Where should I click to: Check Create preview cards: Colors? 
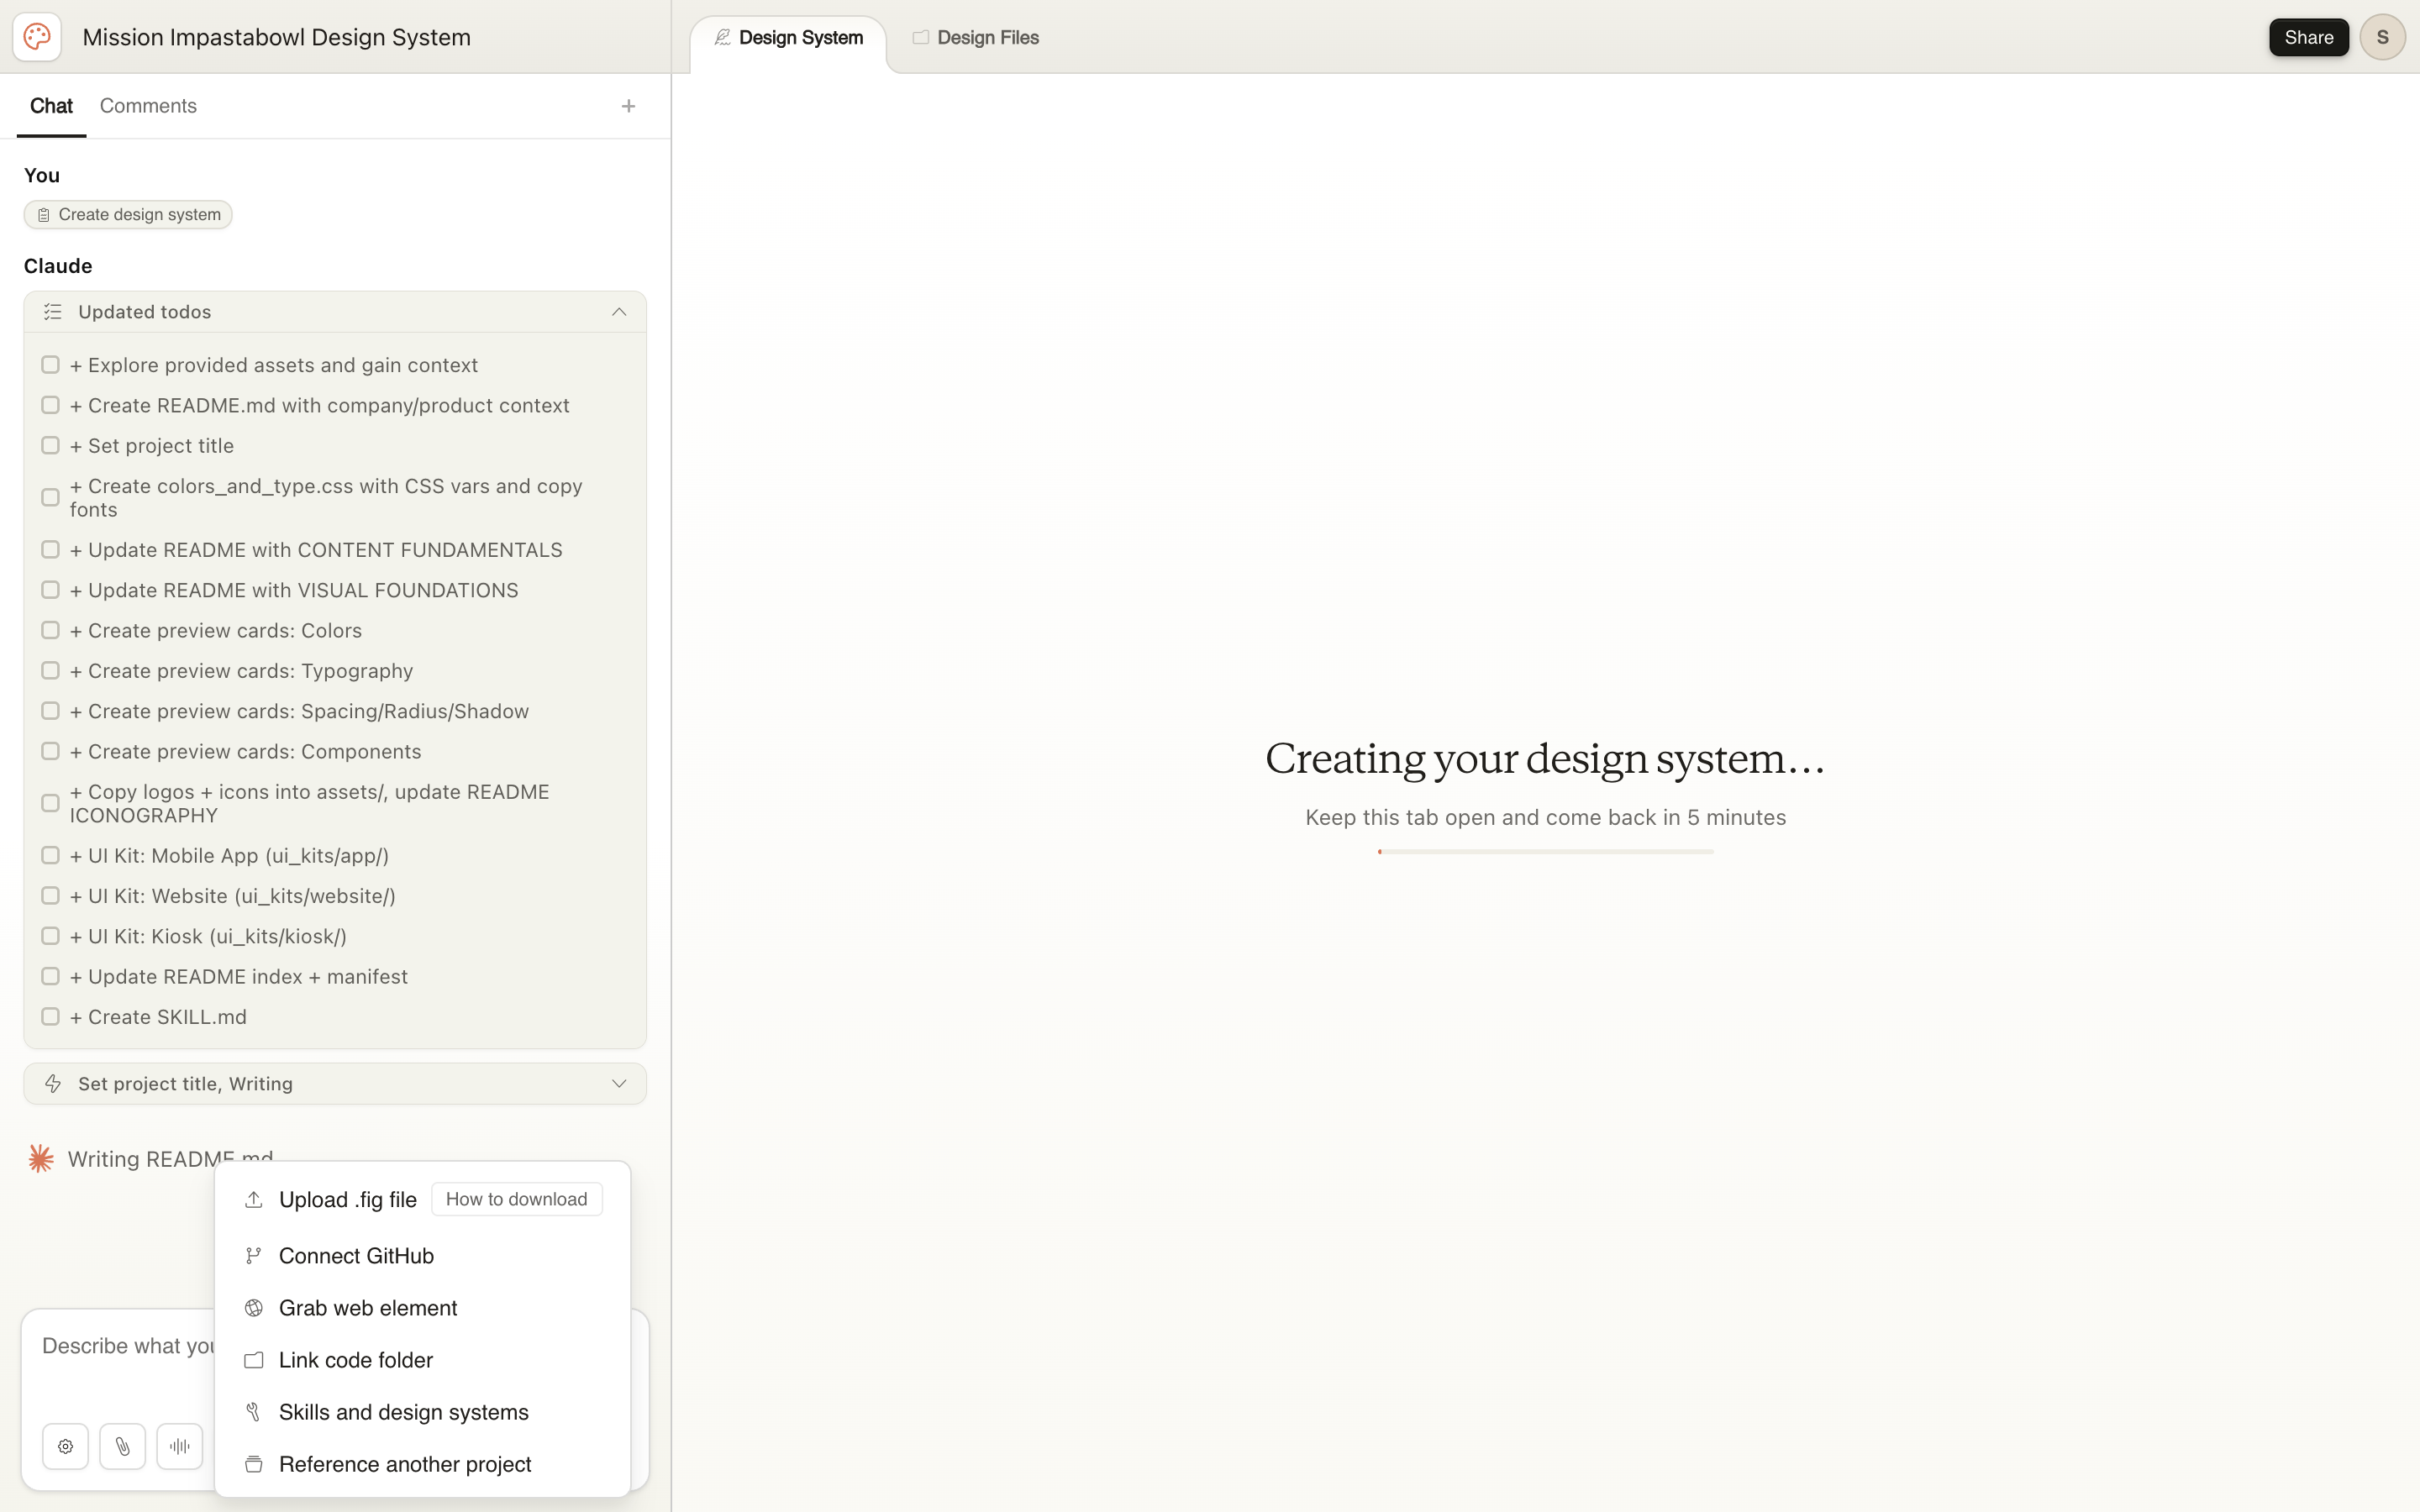tap(50, 630)
